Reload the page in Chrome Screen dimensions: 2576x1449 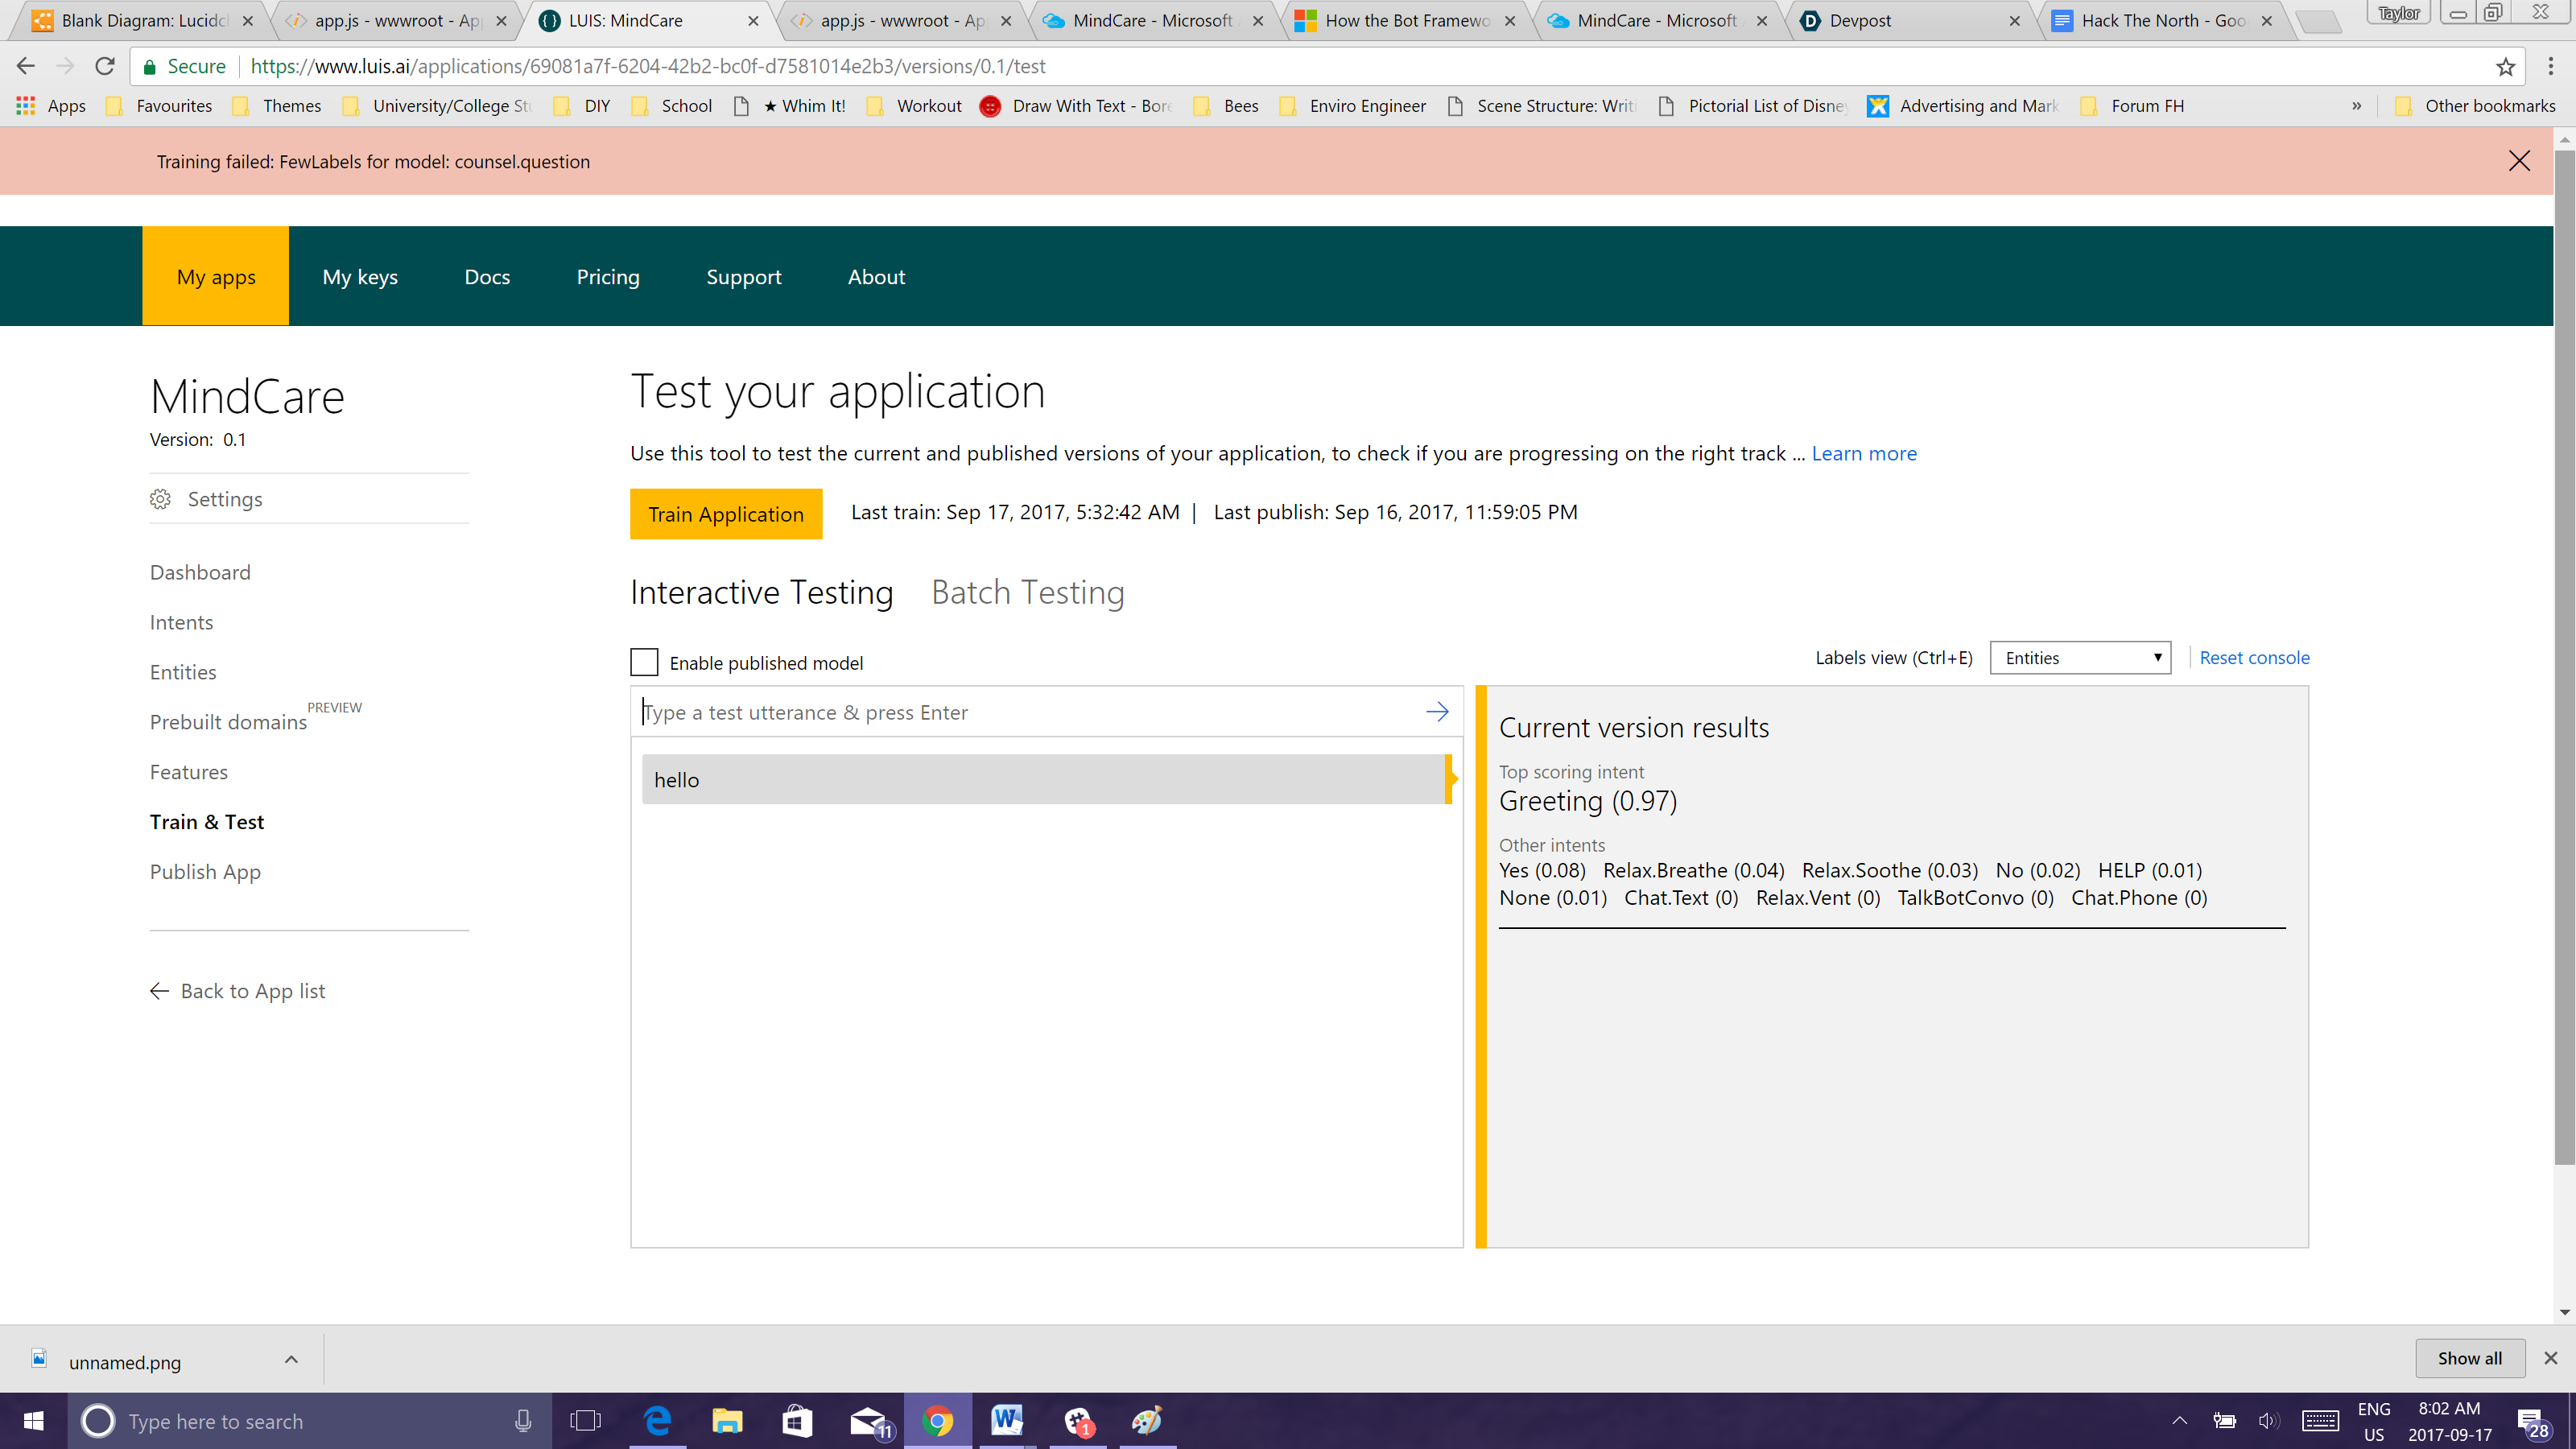coord(104,67)
